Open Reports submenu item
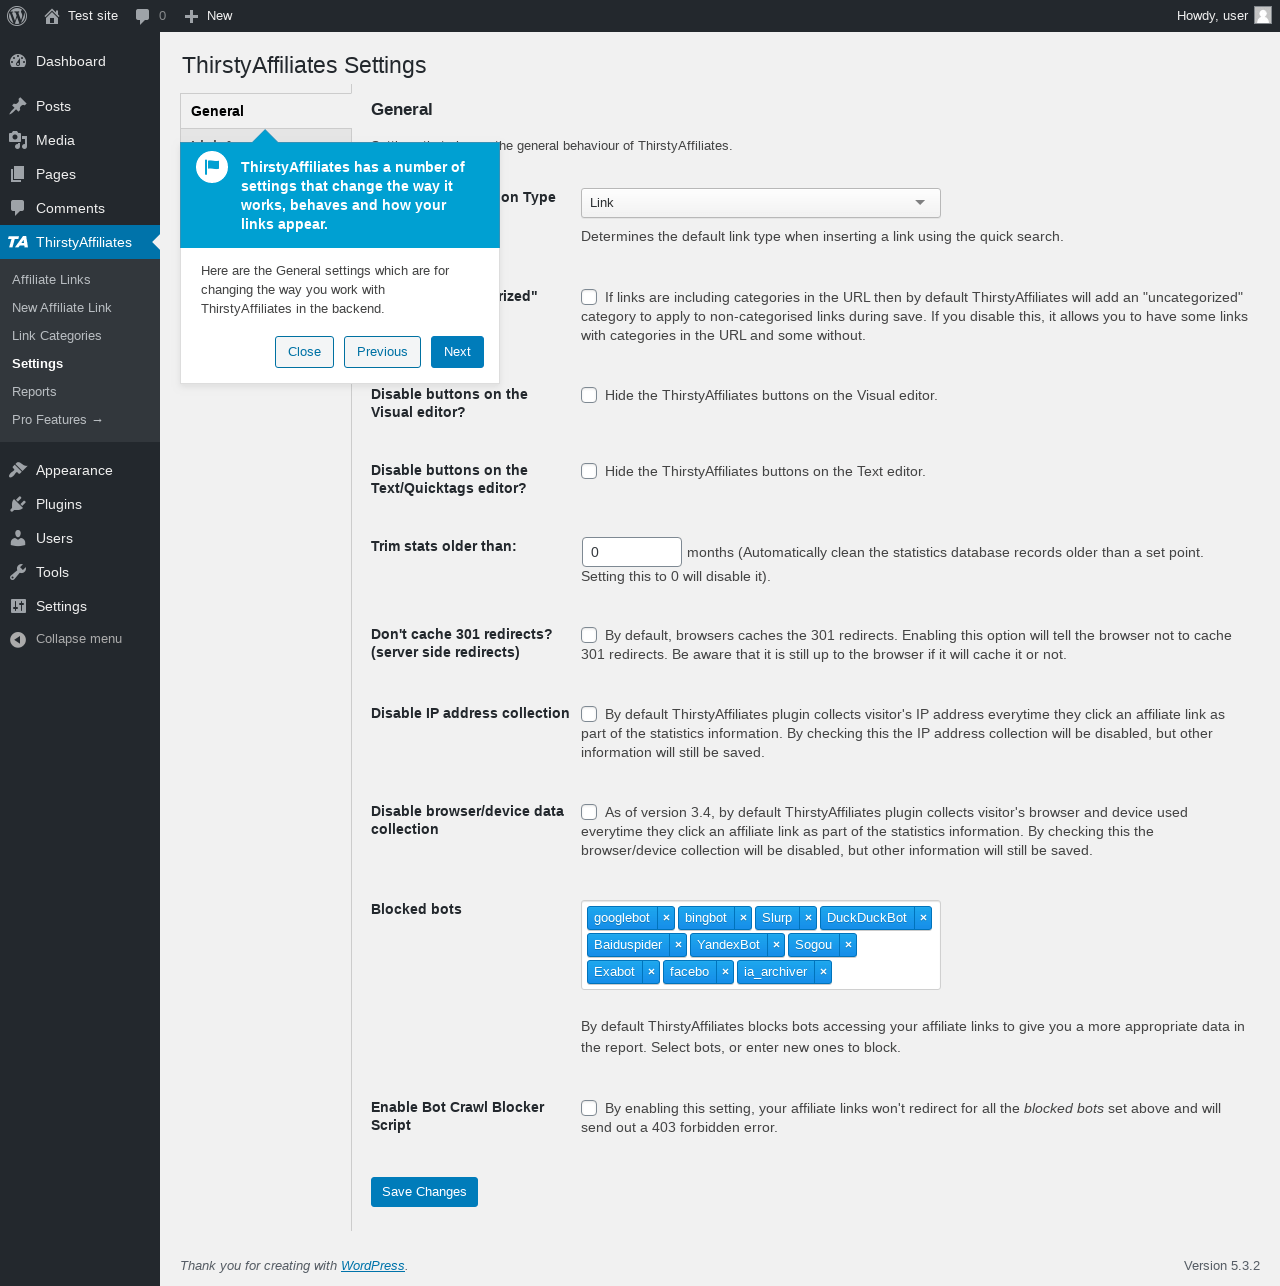 click(x=34, y=392)
